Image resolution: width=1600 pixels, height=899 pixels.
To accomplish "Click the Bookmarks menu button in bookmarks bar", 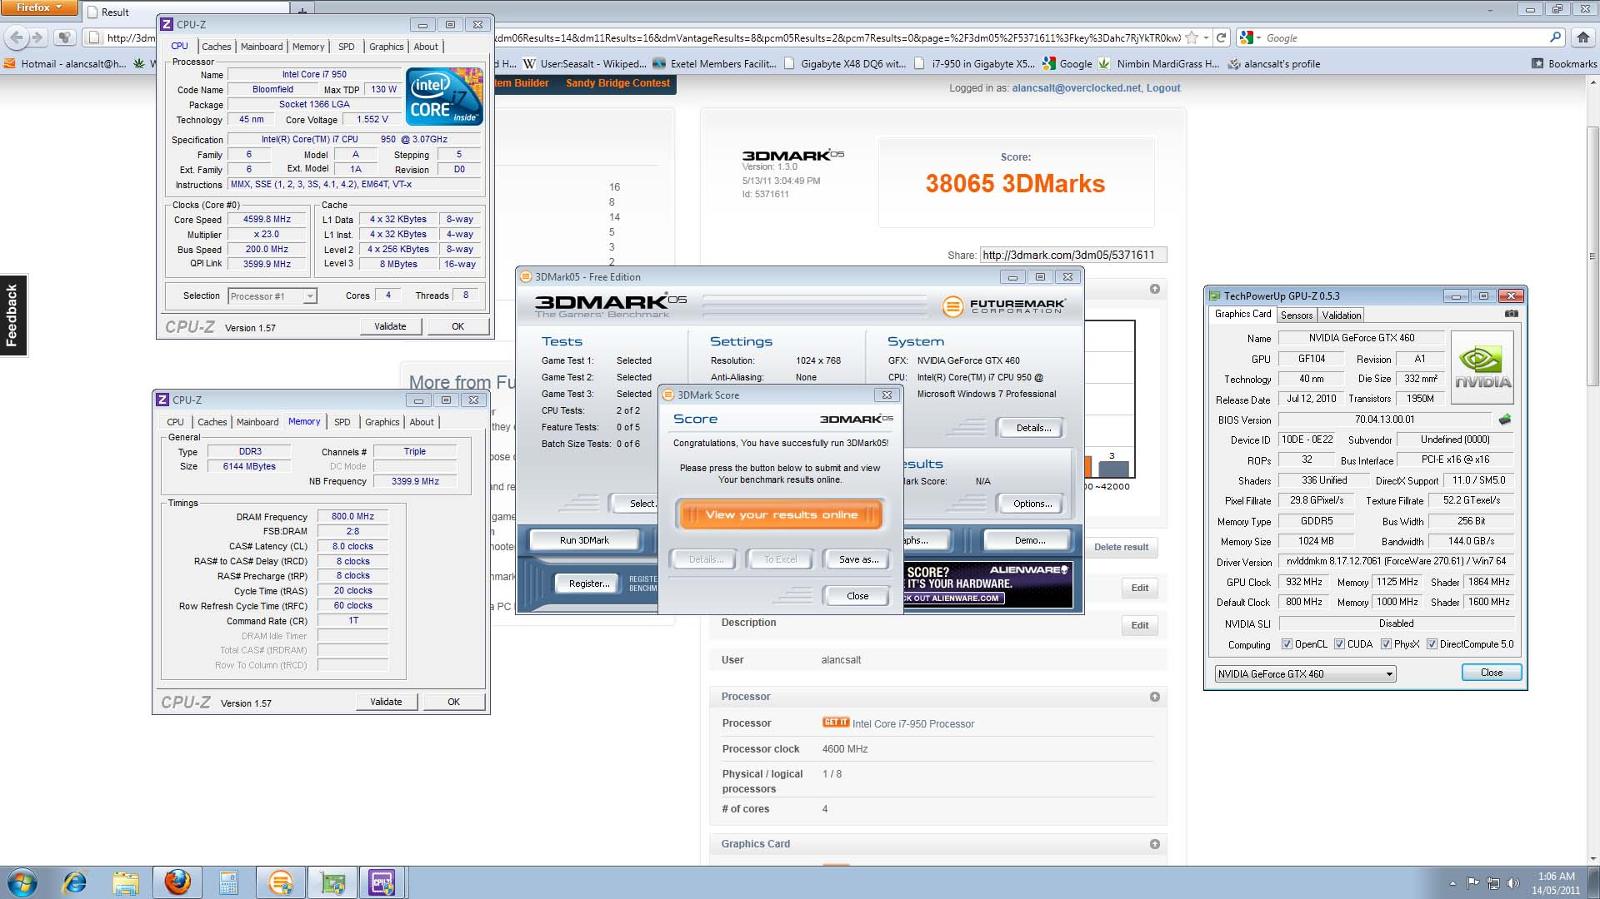I will [x=1564, y=64].
